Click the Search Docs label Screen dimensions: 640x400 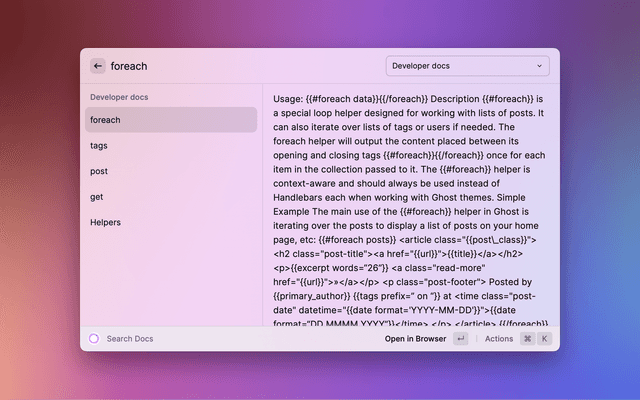130,339
